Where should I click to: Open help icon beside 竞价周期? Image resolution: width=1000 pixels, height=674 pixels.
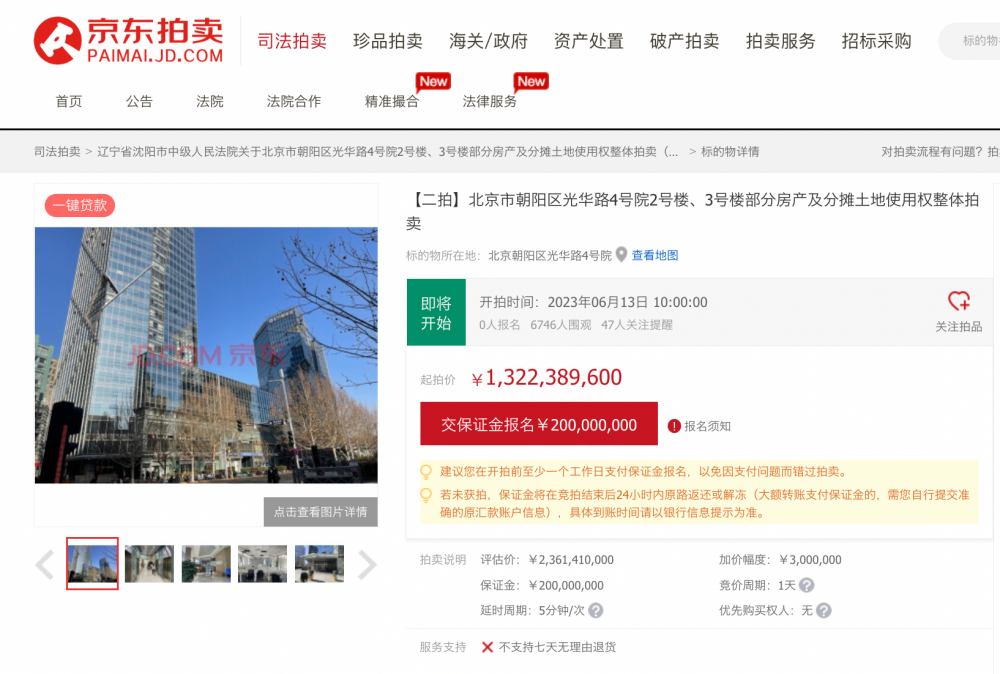click(807, 585)
